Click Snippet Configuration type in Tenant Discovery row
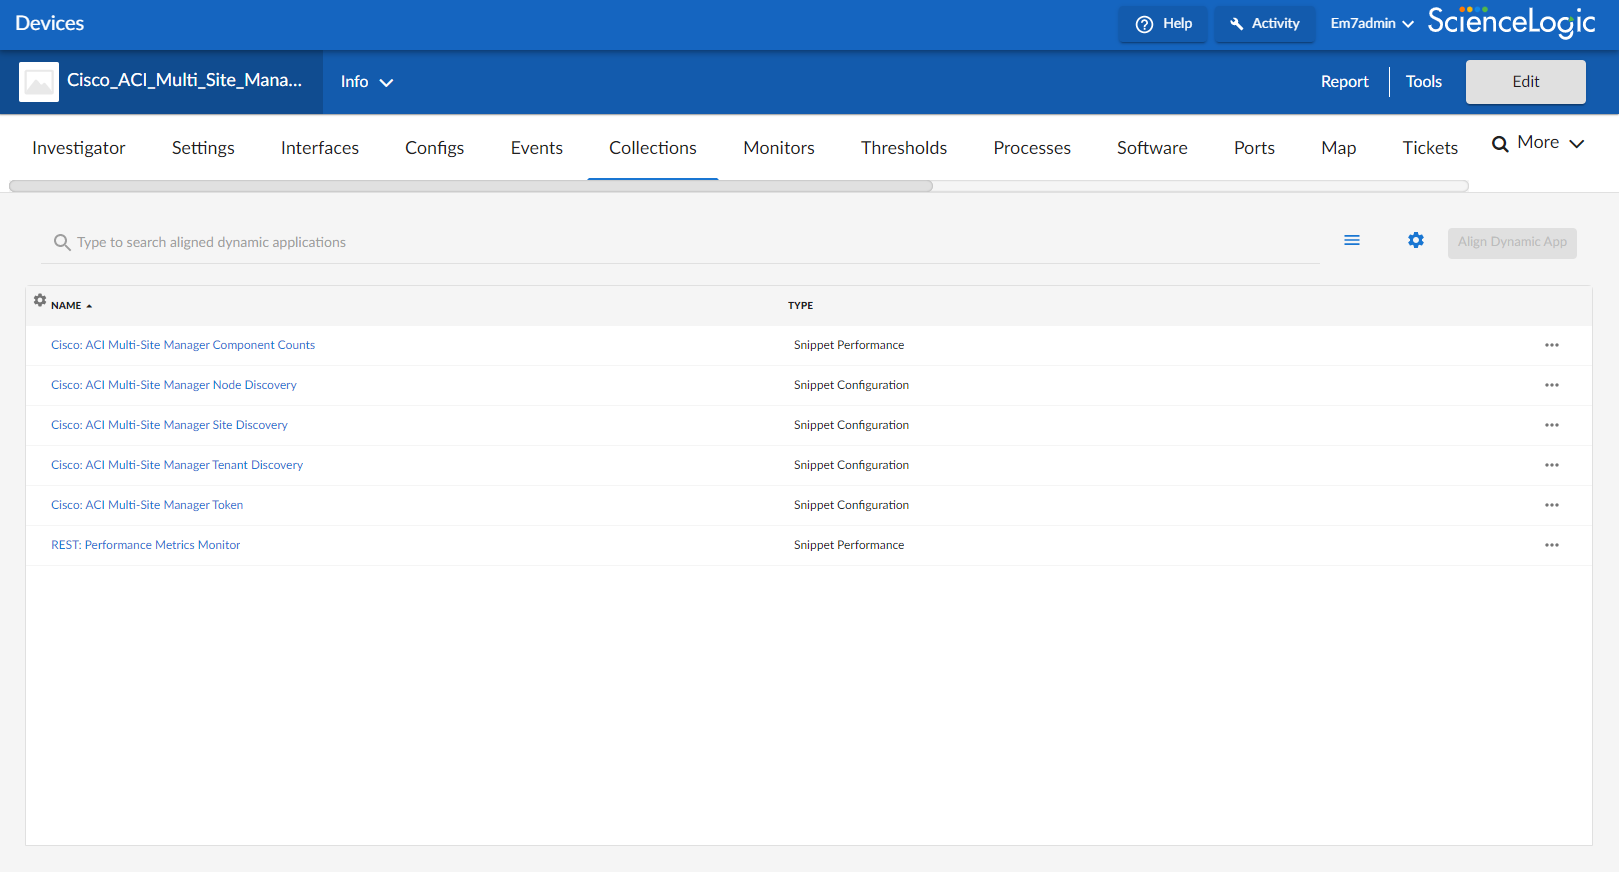Image resolution: width=1619 pixels, height=872 pixels. tap(851, 465)
